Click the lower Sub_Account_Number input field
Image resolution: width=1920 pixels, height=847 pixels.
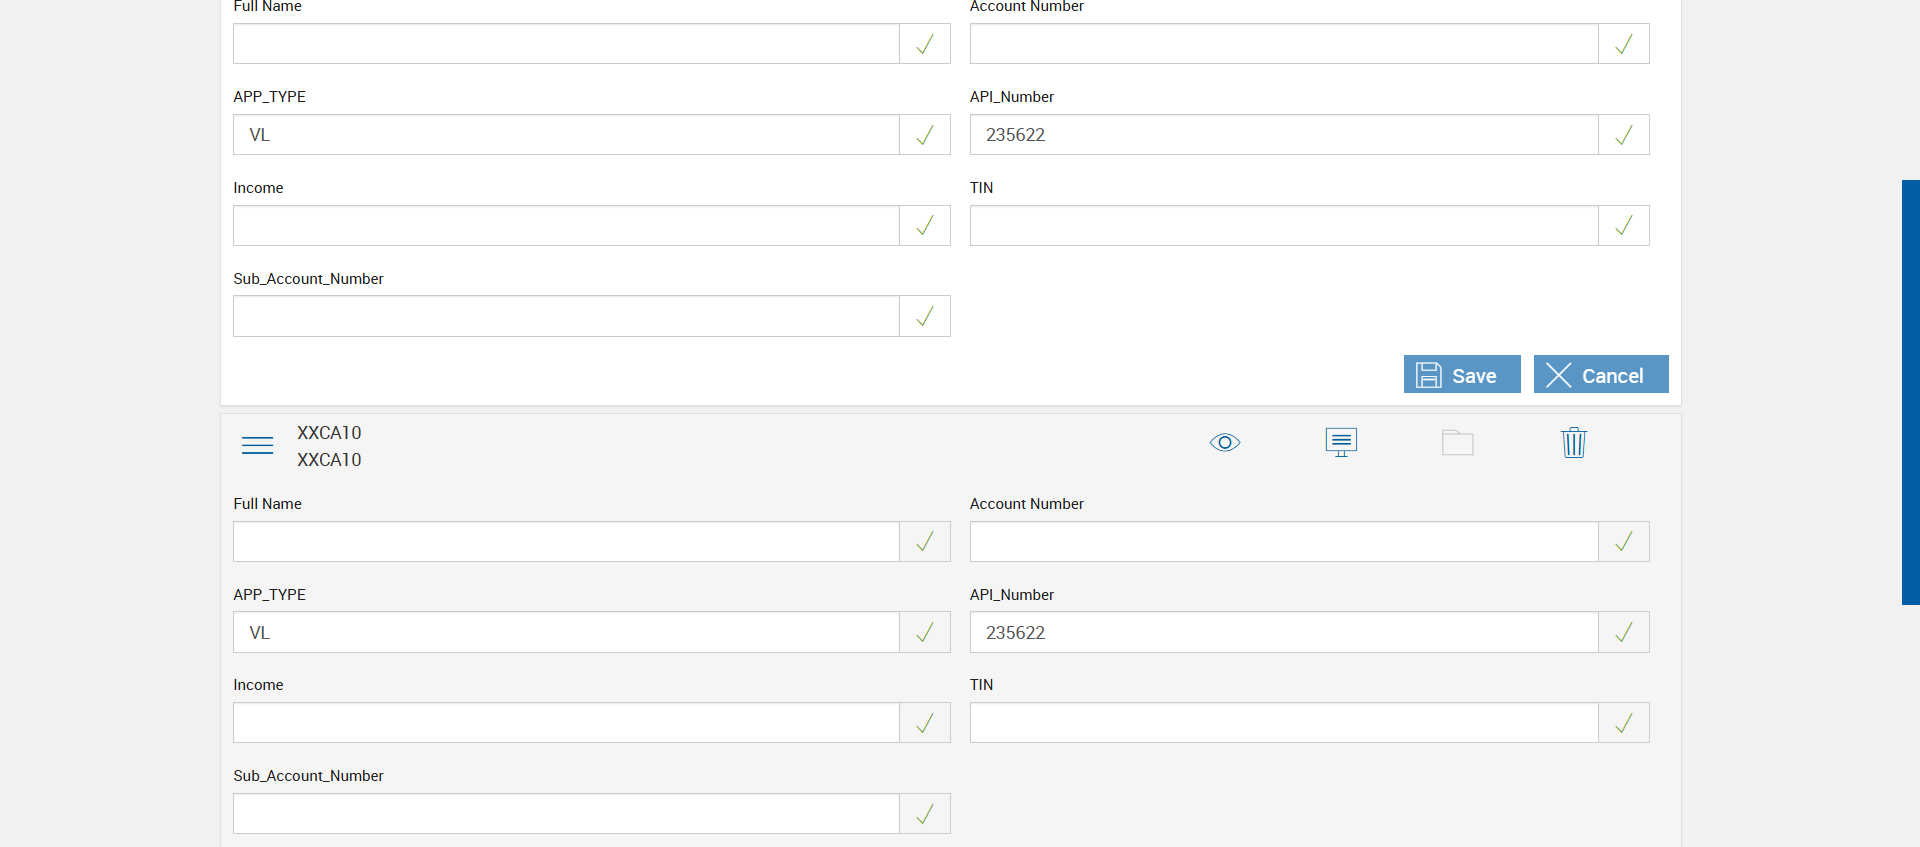coord(566,814)
